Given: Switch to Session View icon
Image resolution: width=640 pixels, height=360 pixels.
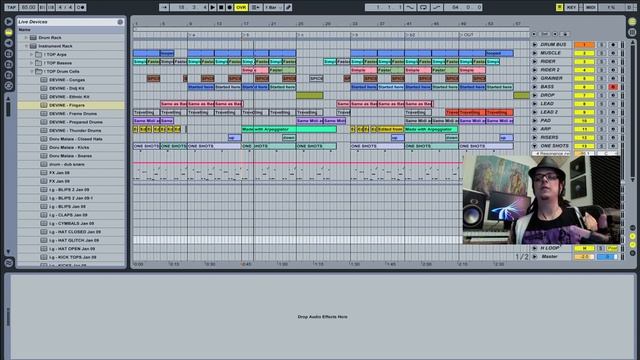Looking at the screenshot, I should coord(632,32).
